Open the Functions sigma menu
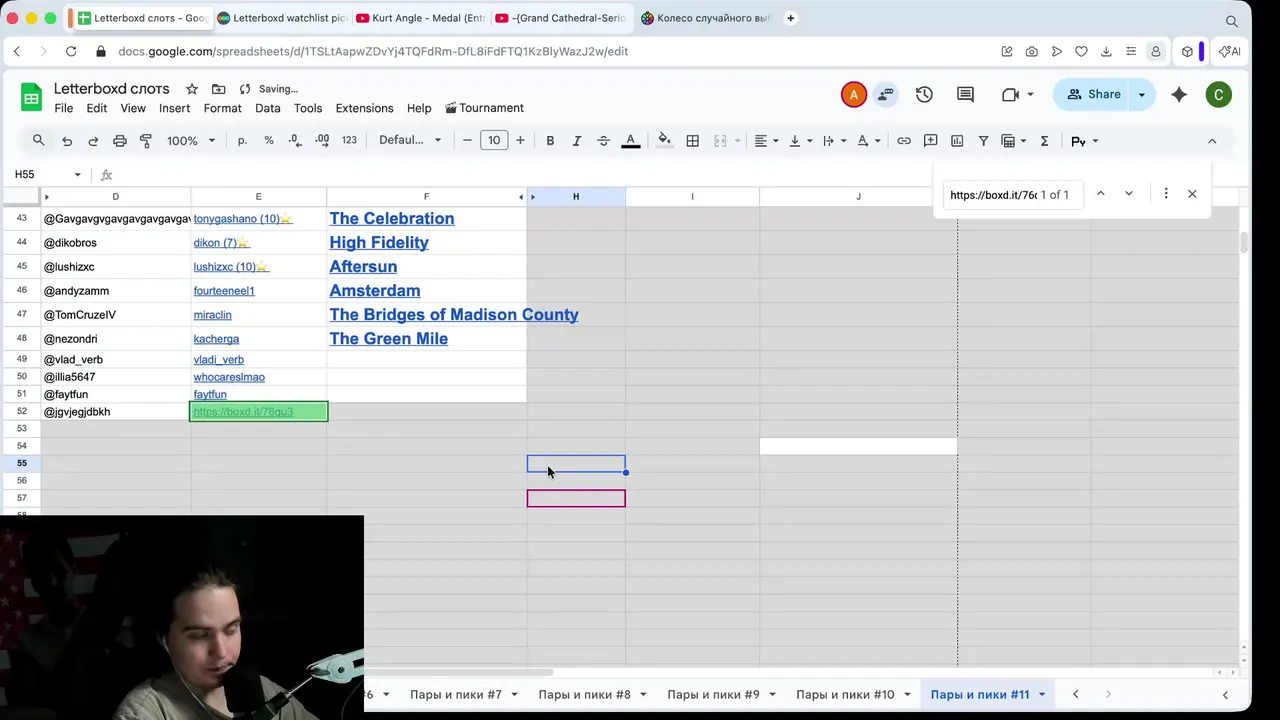Screen dimensions: 1280x720 (1044, 141)
